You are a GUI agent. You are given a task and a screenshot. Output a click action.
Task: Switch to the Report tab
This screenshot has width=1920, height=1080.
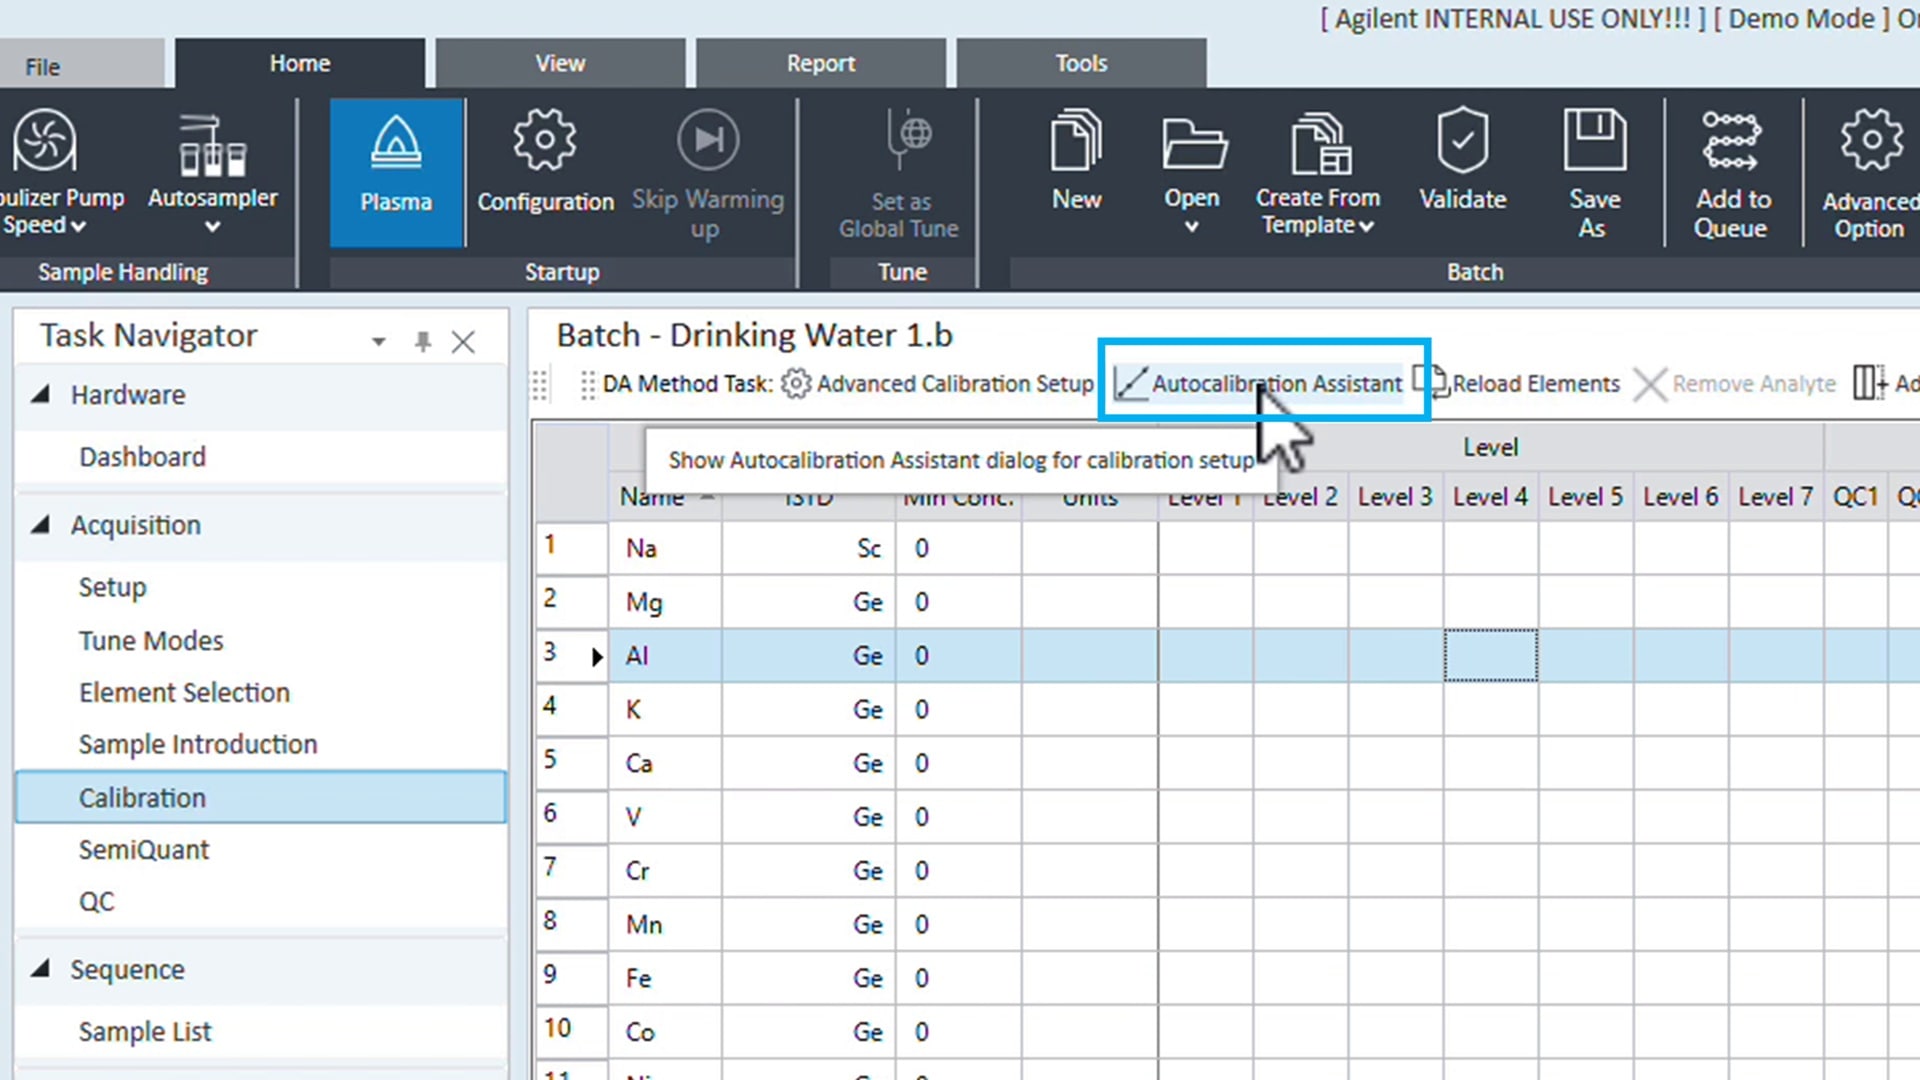click(820, 62)
